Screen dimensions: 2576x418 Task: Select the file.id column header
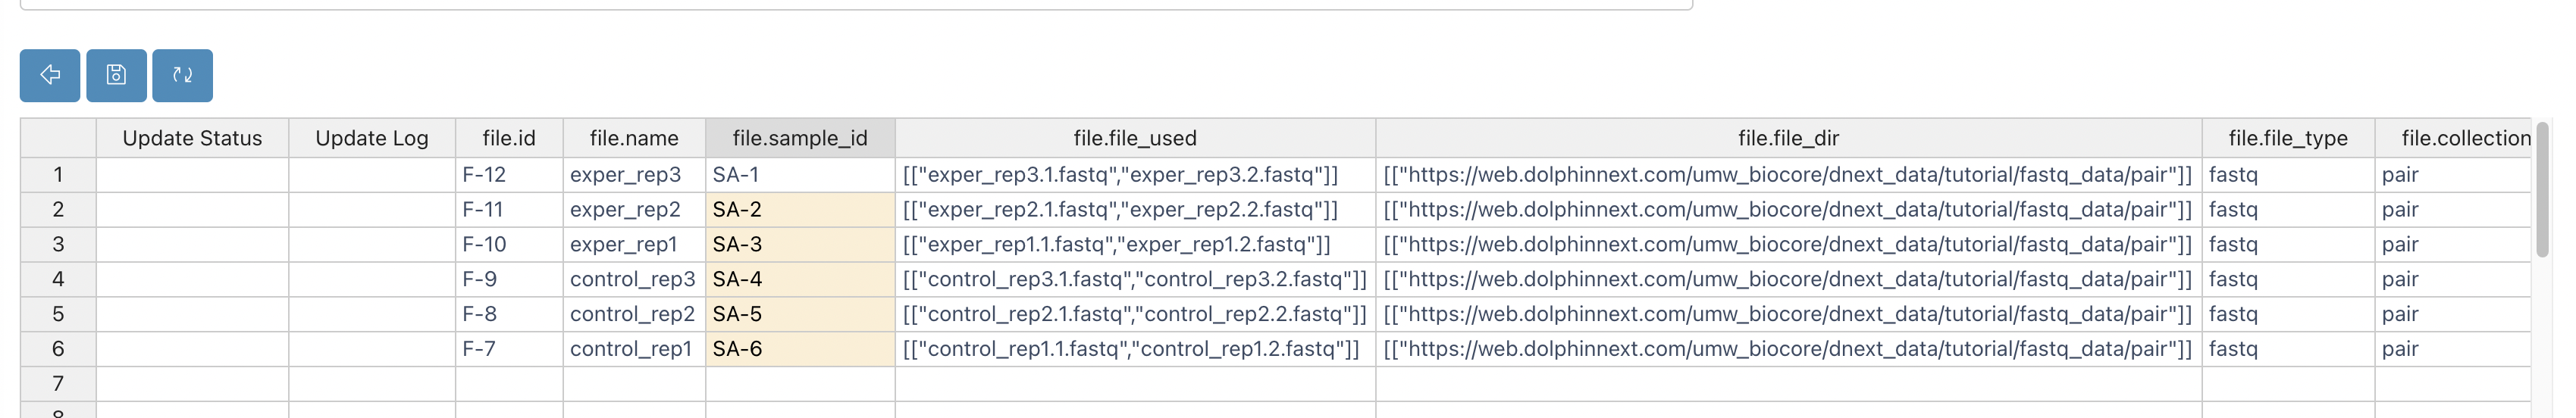click(509, 138)
